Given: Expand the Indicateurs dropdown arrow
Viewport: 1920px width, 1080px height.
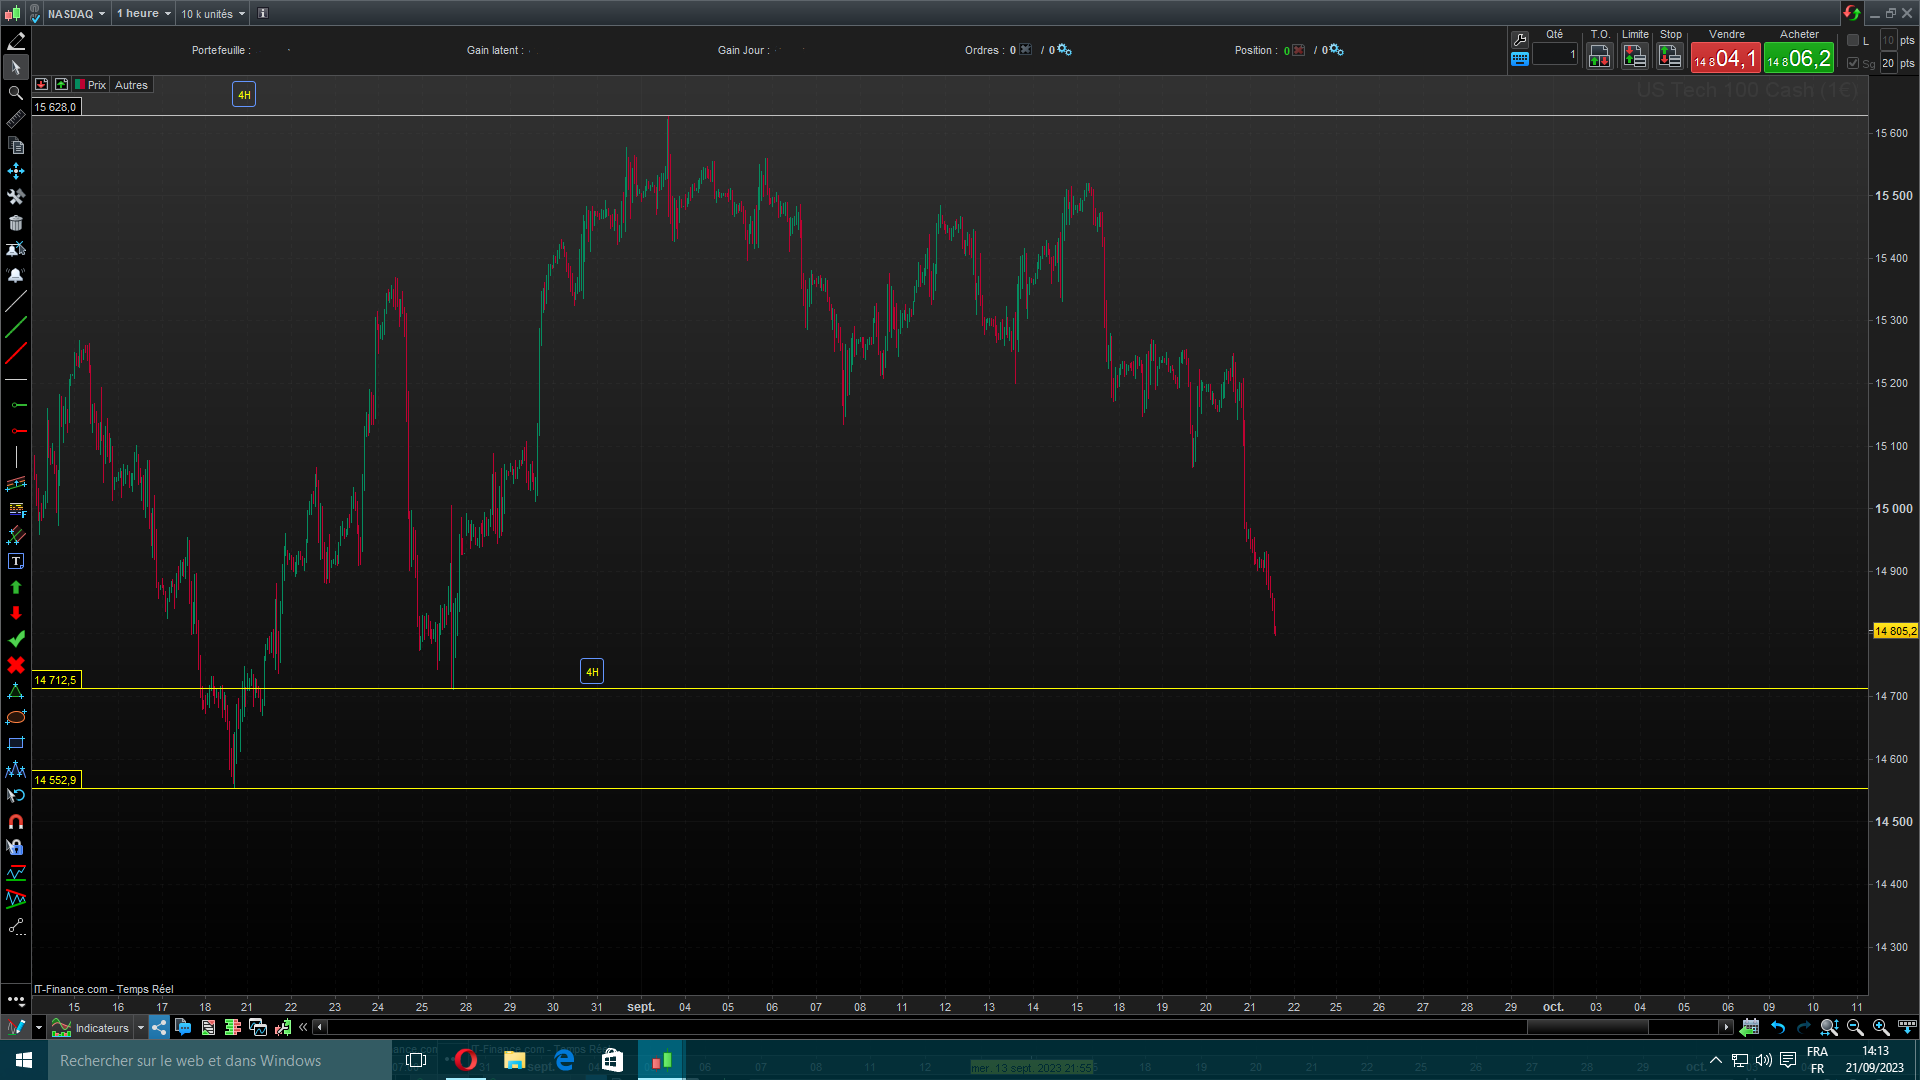Looking at the screenshot, I should pos(141,1027).
